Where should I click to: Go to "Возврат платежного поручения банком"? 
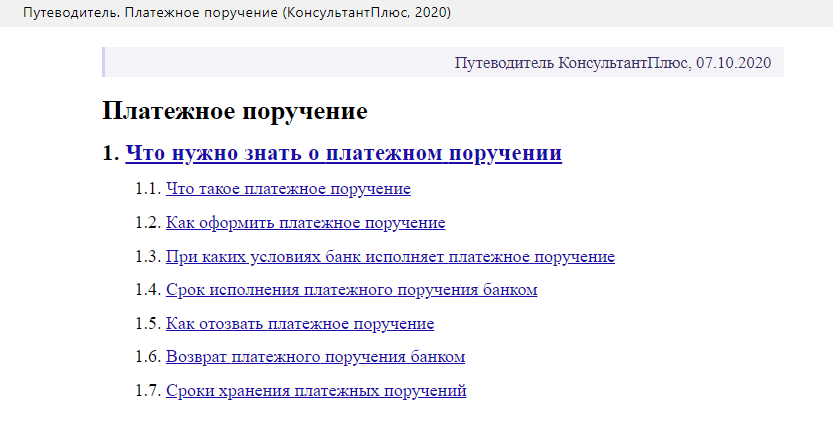click(x=316, y=356)
